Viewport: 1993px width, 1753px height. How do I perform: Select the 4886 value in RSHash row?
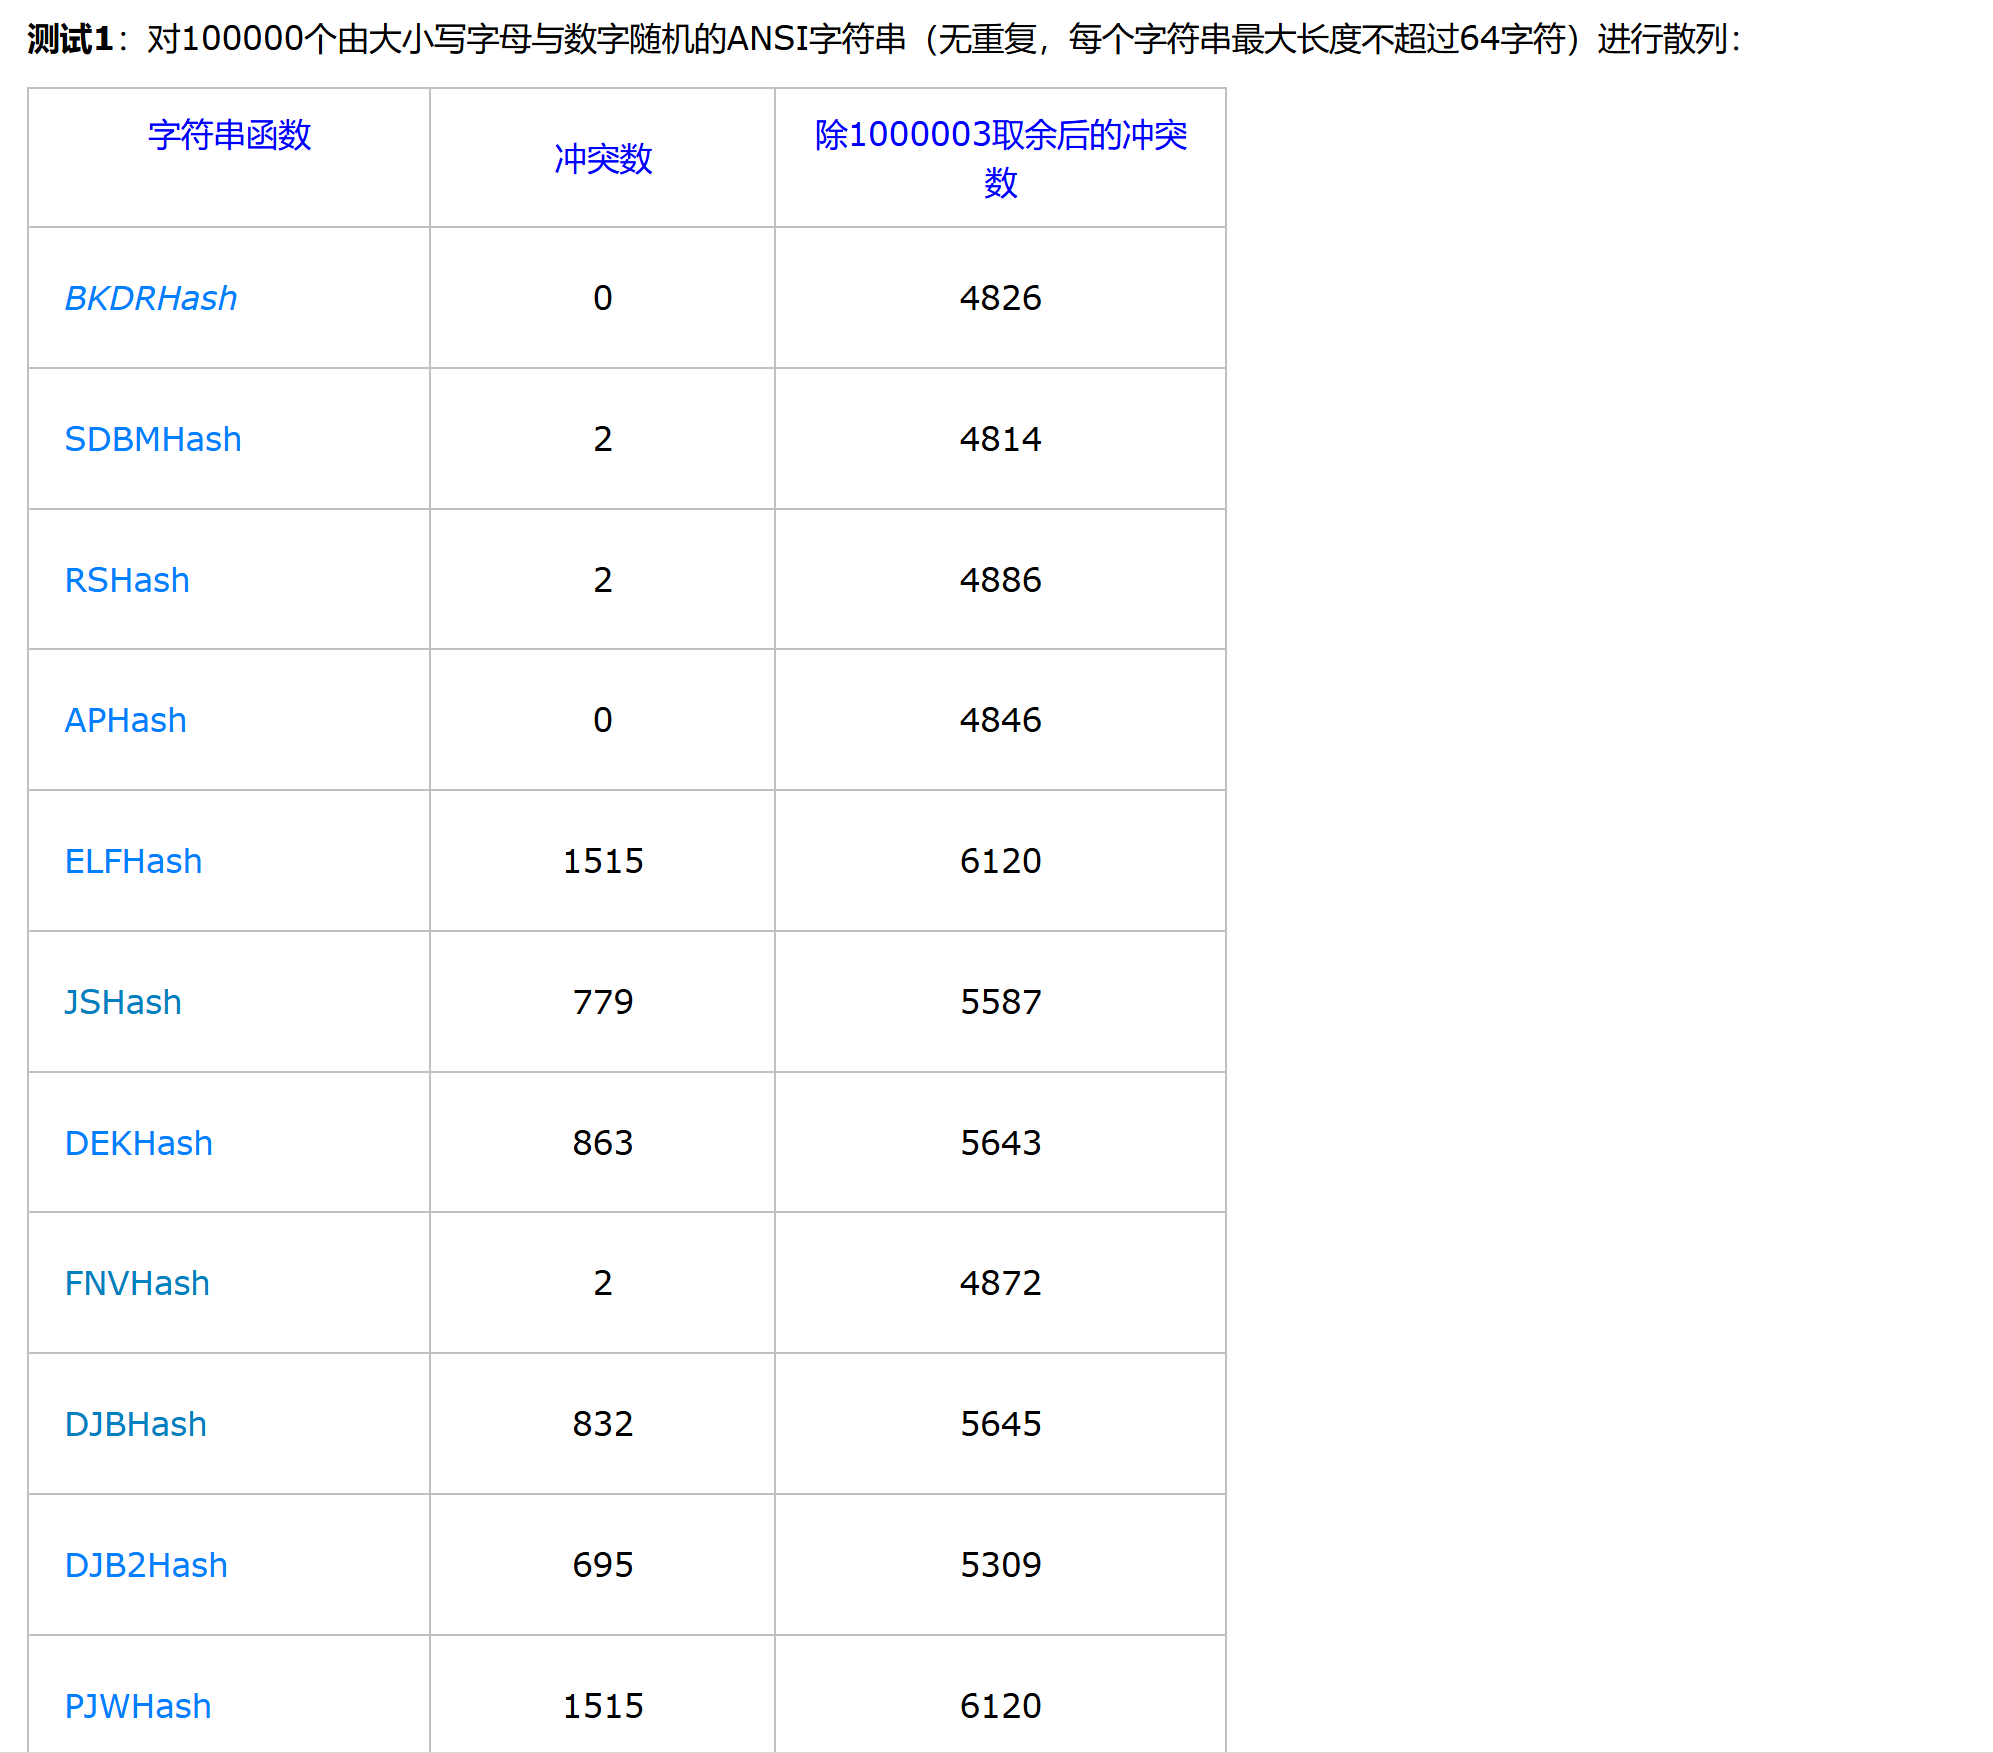point(1001,580)
